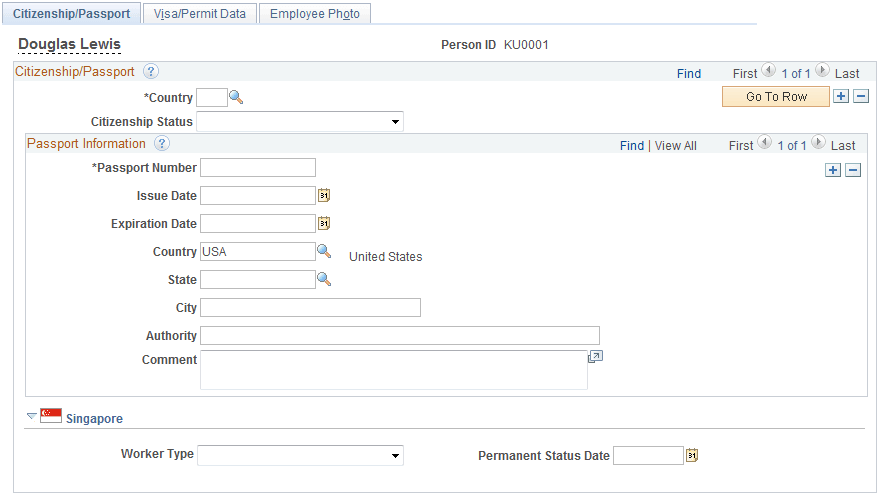The width and height of the screenshot is (882, 498).
Task: Open the Permanent Status Date calendar
Action: click(692, 456)
